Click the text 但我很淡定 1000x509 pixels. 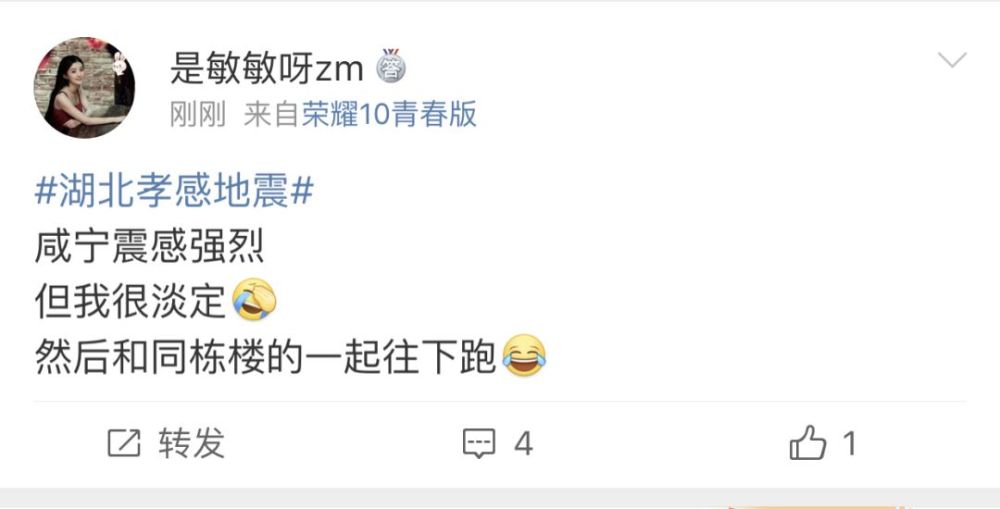(130, 301)
